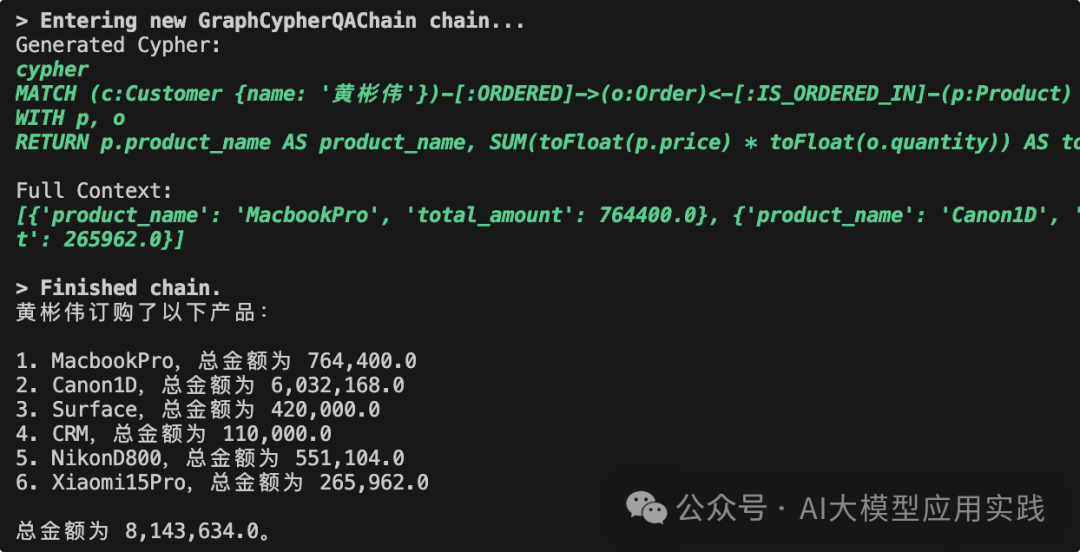Click the 黄彬伟订购了以下产品 line

click(142, 312)
